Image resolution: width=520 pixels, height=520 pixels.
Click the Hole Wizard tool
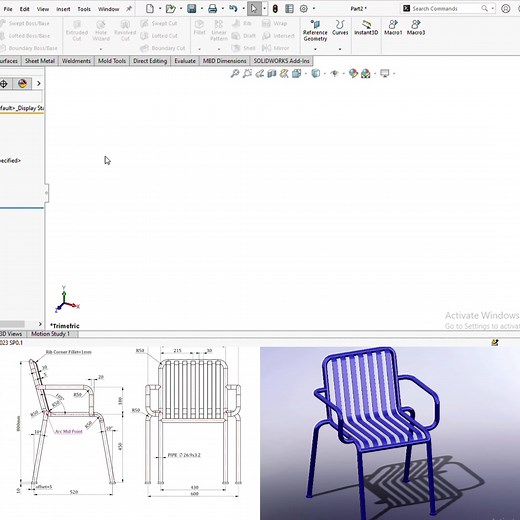coord(101,31)
